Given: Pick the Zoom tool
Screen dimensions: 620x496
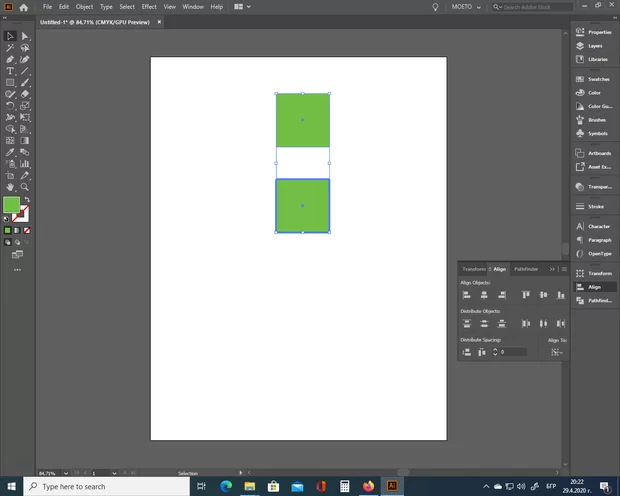Looking at the screenshot, I should coord(25,187).
